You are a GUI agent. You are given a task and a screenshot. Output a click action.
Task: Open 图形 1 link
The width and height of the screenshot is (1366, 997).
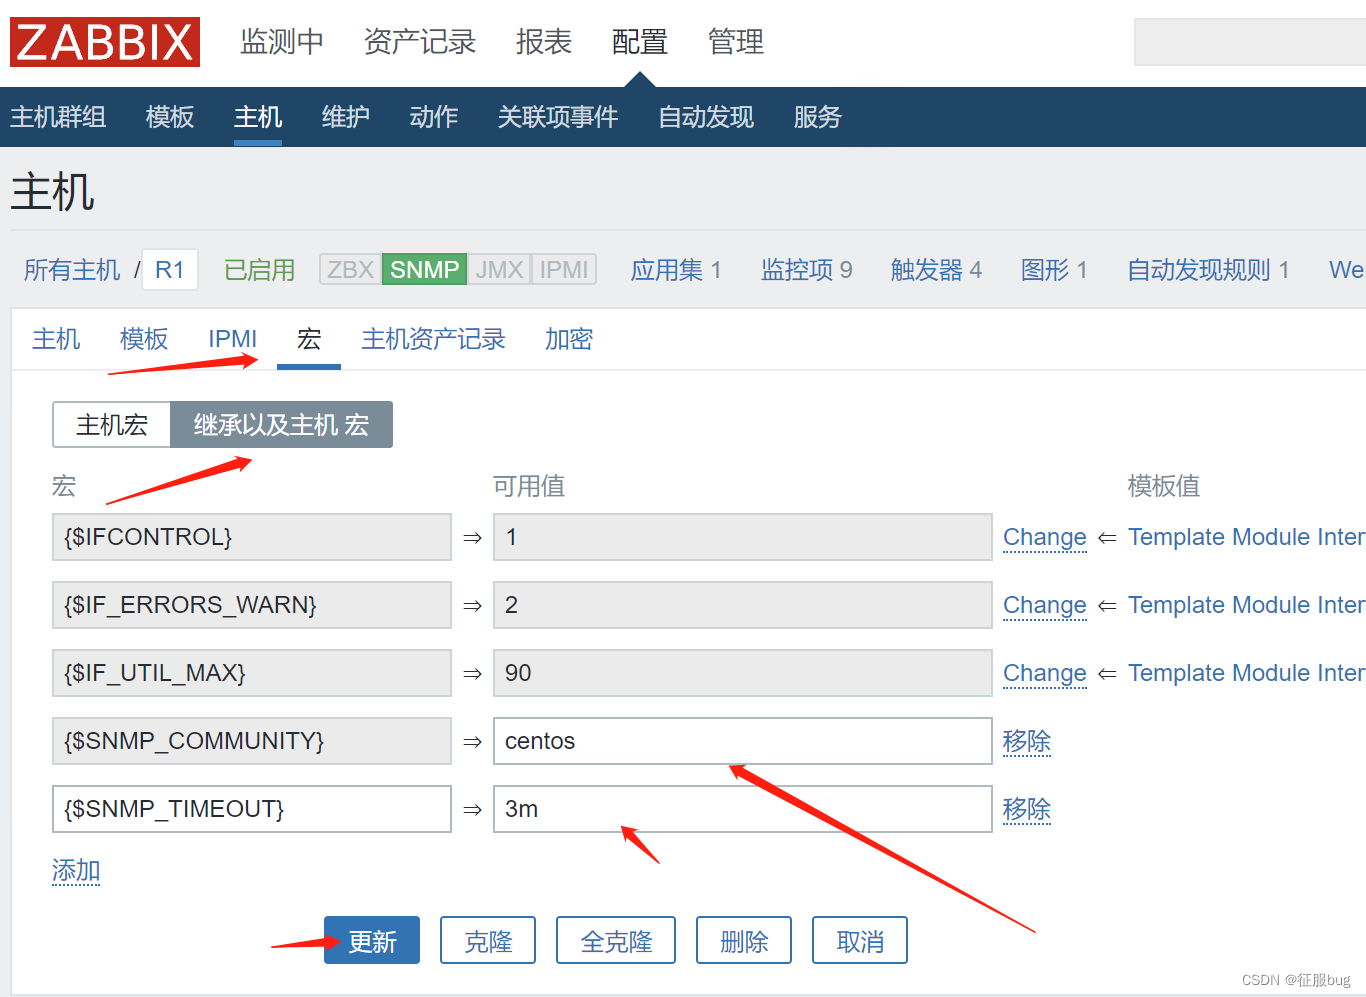[x=1054, y=270]
